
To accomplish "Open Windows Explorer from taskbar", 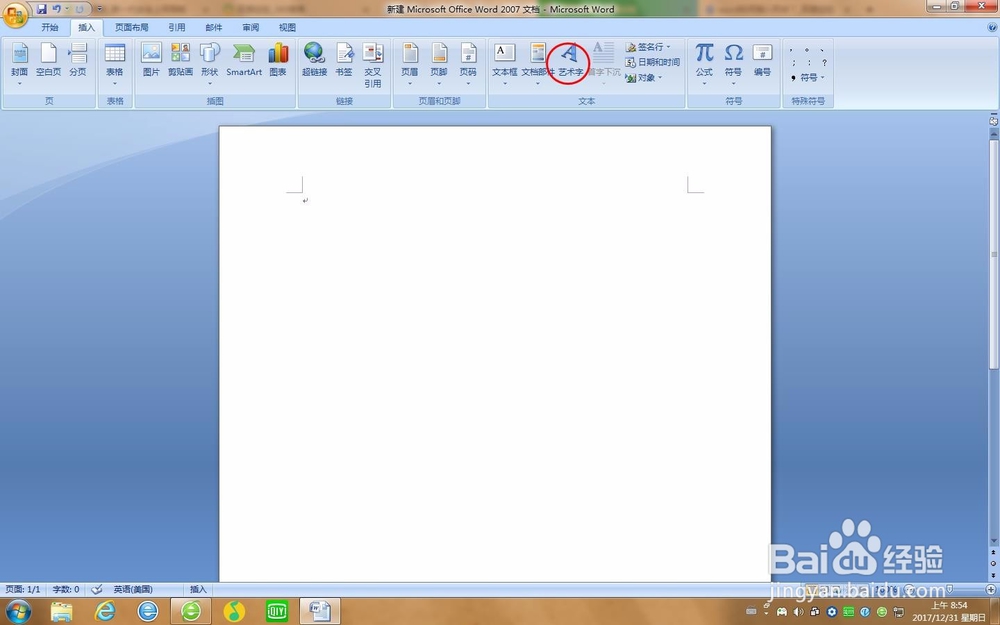I will click(61, 612).
